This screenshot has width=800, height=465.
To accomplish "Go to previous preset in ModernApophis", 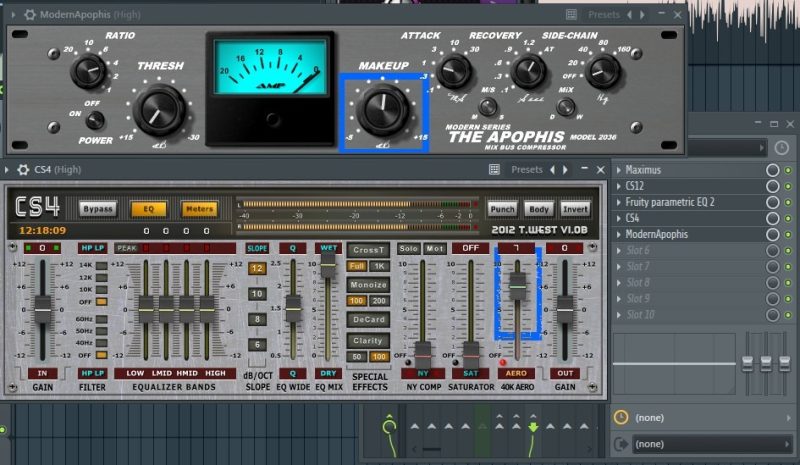I will point(630,15).
